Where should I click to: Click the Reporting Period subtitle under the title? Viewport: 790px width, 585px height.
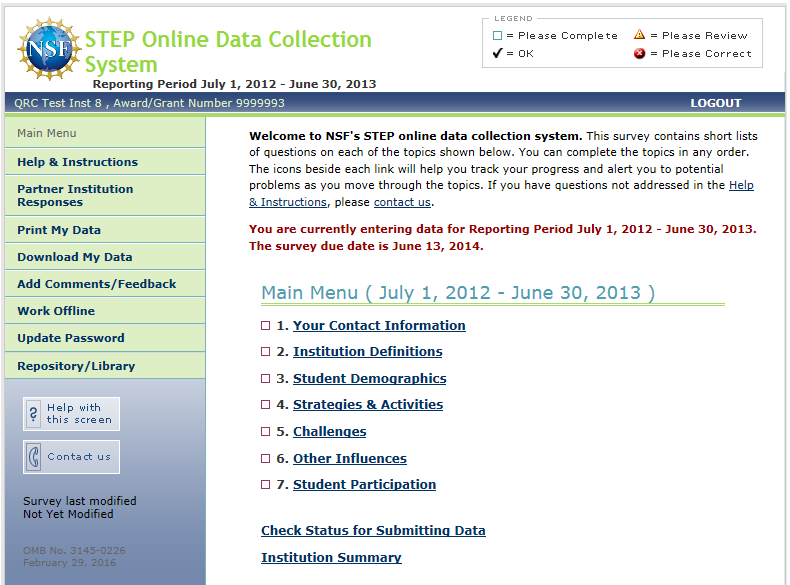tap(234, 84)
